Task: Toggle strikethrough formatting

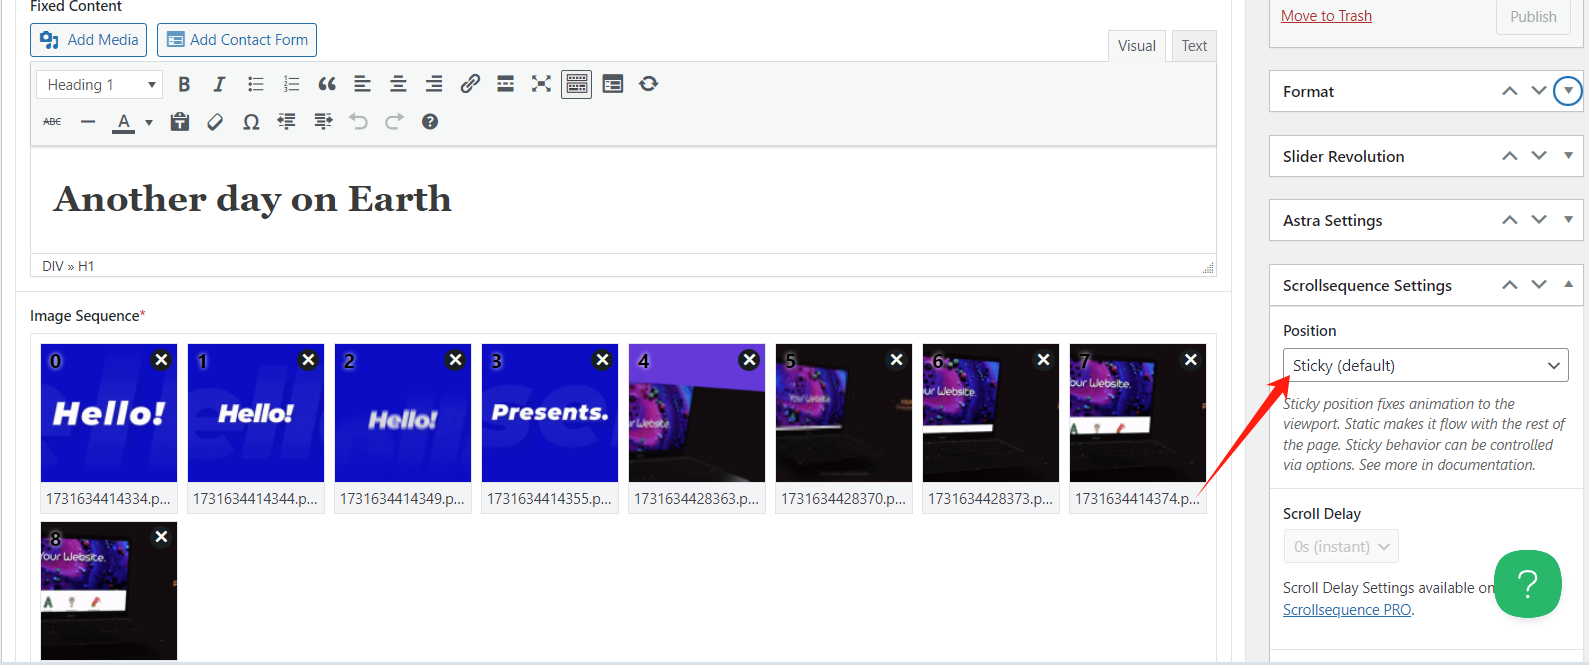Action: [x=52, y=122]
